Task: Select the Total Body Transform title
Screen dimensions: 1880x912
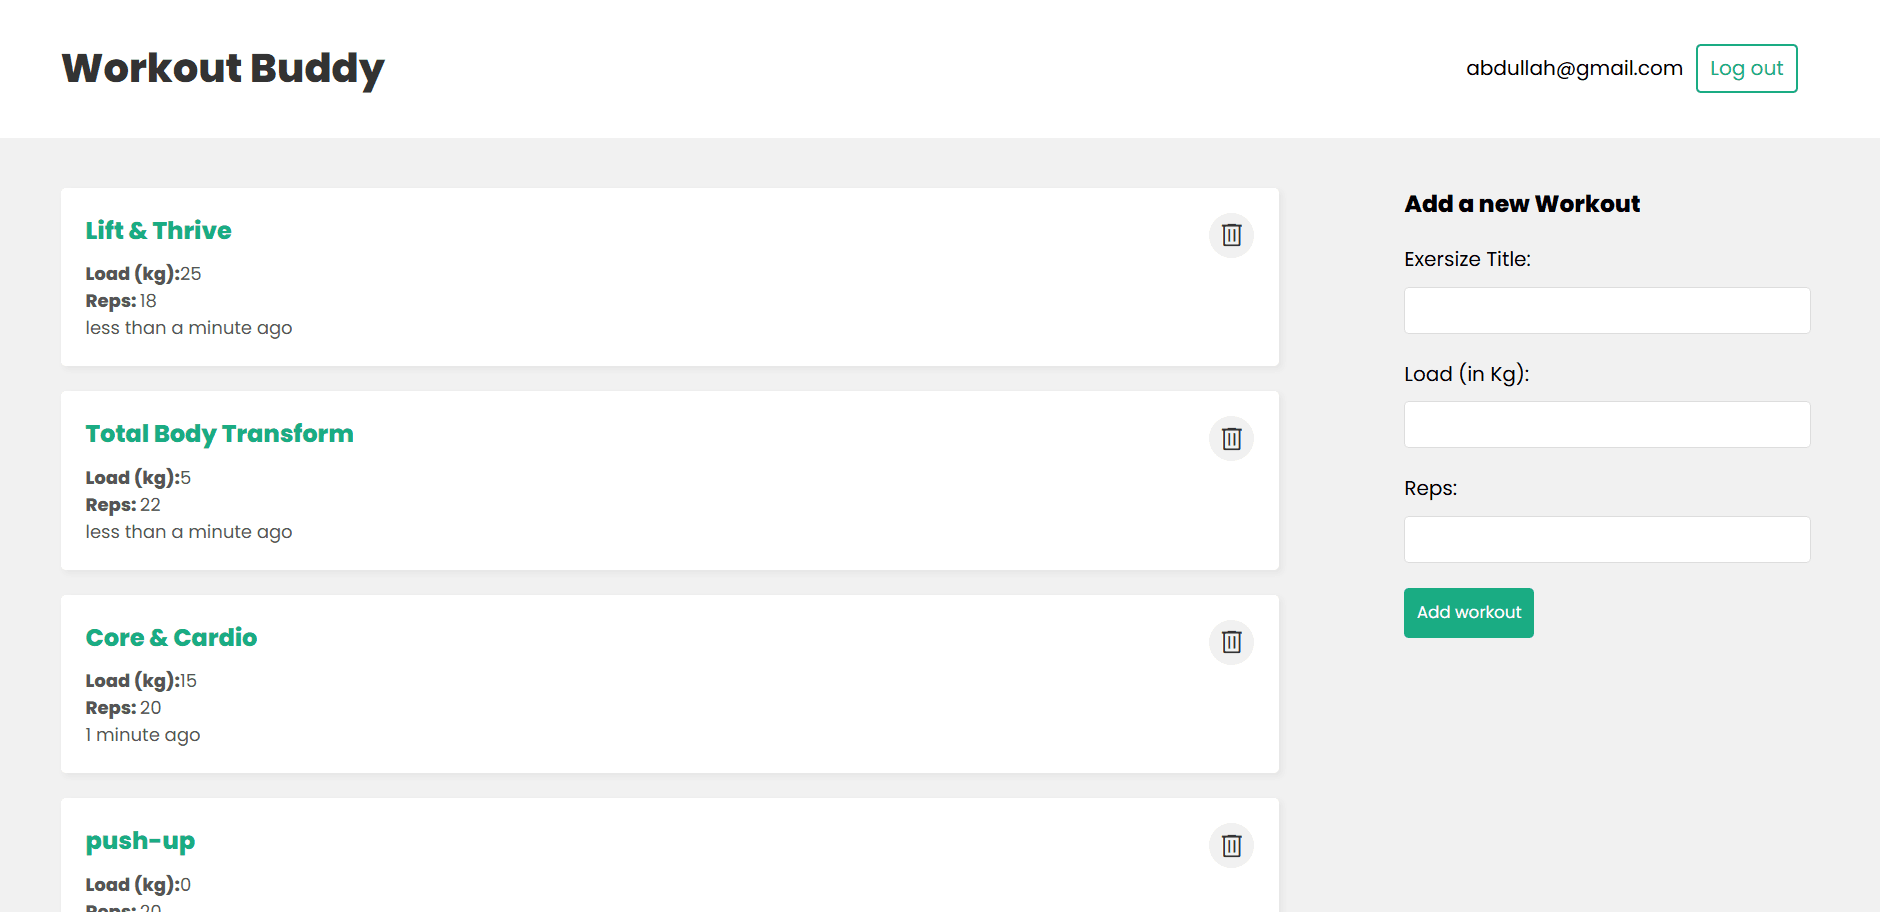Action: (x=219, y=434)
